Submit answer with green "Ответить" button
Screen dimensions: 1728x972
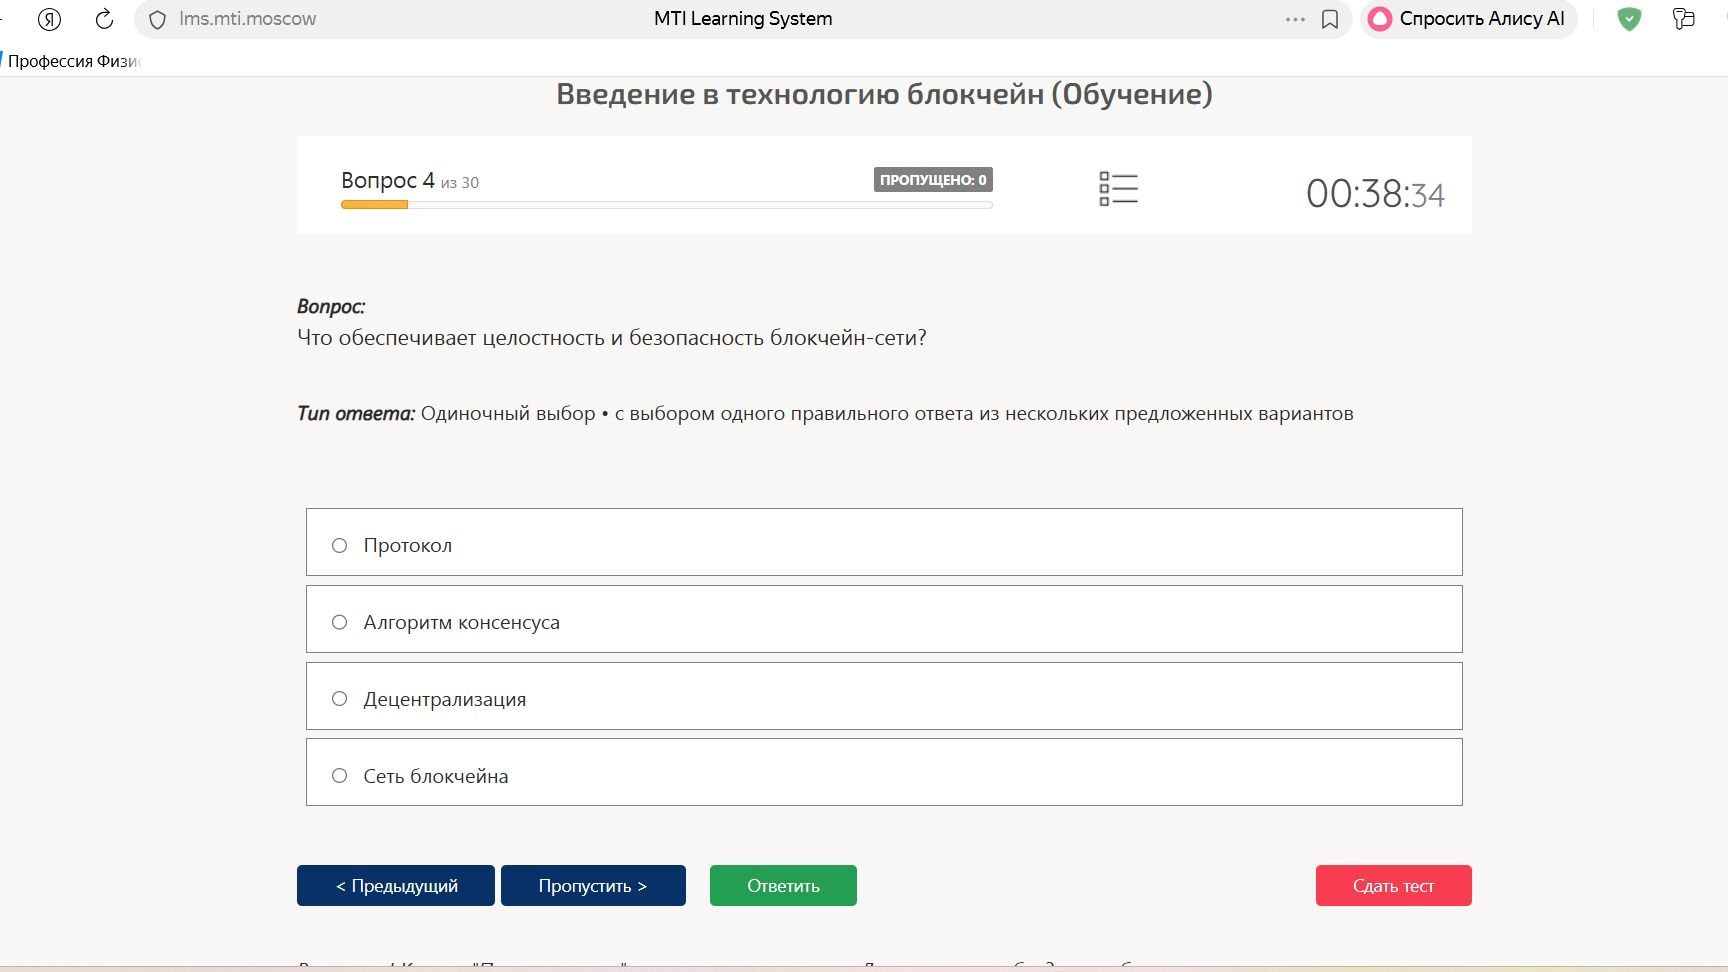click(x=783, y=885)
